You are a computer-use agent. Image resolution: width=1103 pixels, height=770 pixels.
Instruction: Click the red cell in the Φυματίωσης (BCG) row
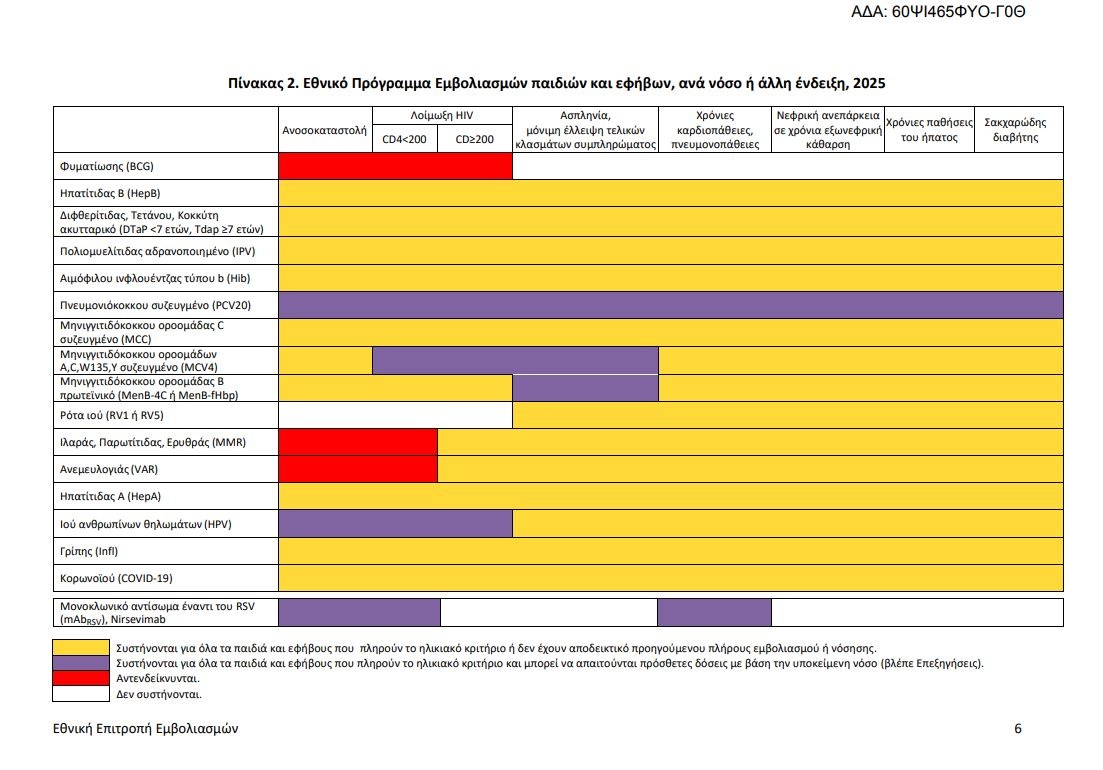point(395,166)
